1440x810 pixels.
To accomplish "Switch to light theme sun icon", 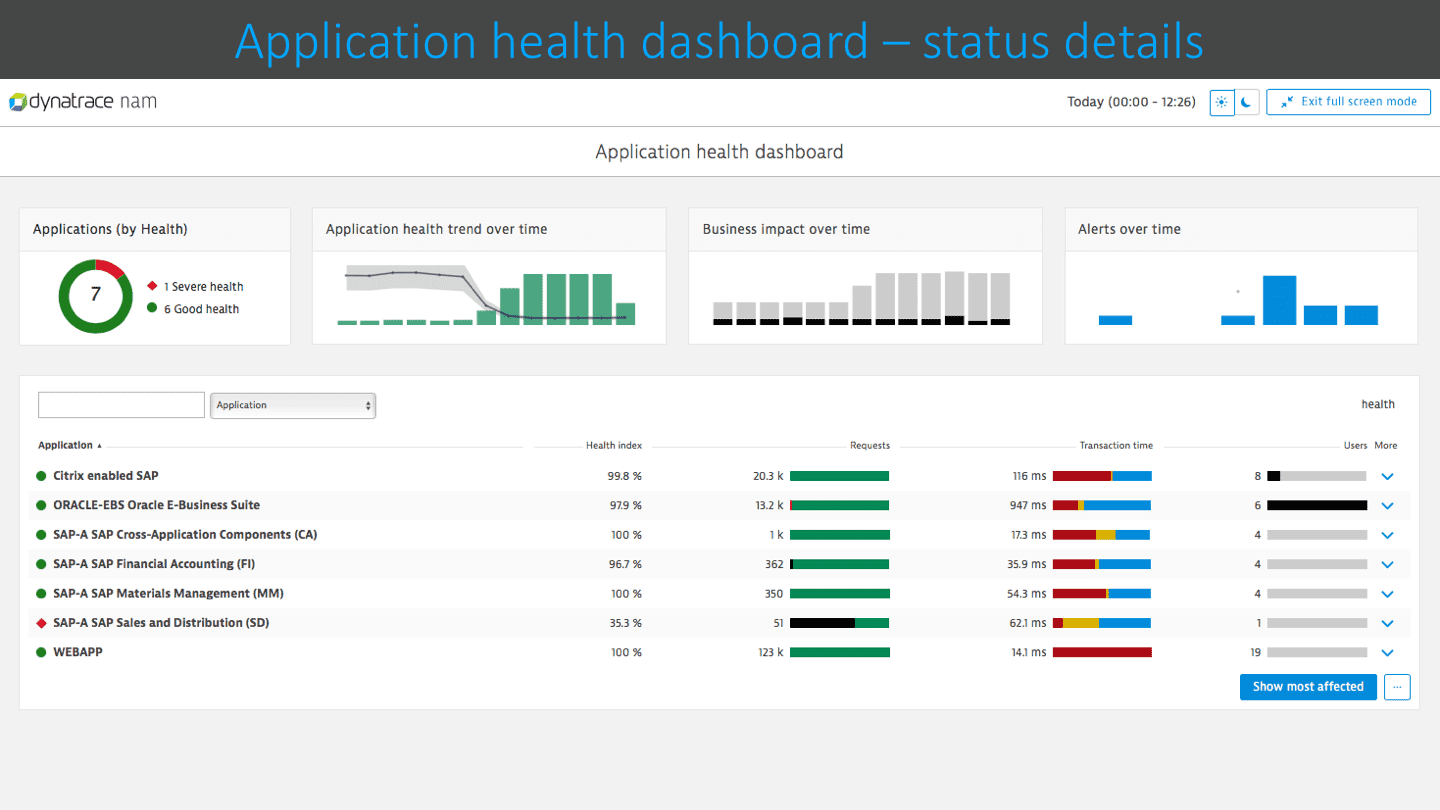I will pos(1222,102).
